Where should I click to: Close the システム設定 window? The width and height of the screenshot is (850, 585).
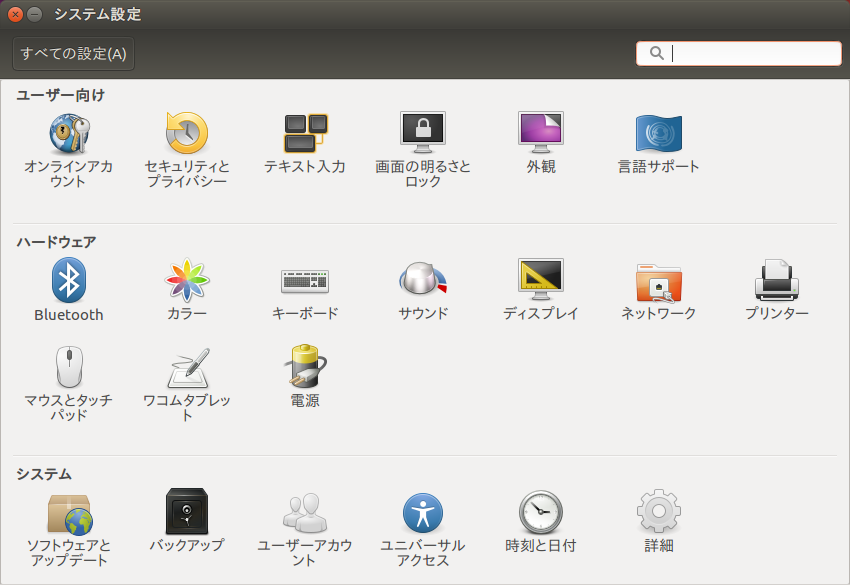tap(15, 15)
